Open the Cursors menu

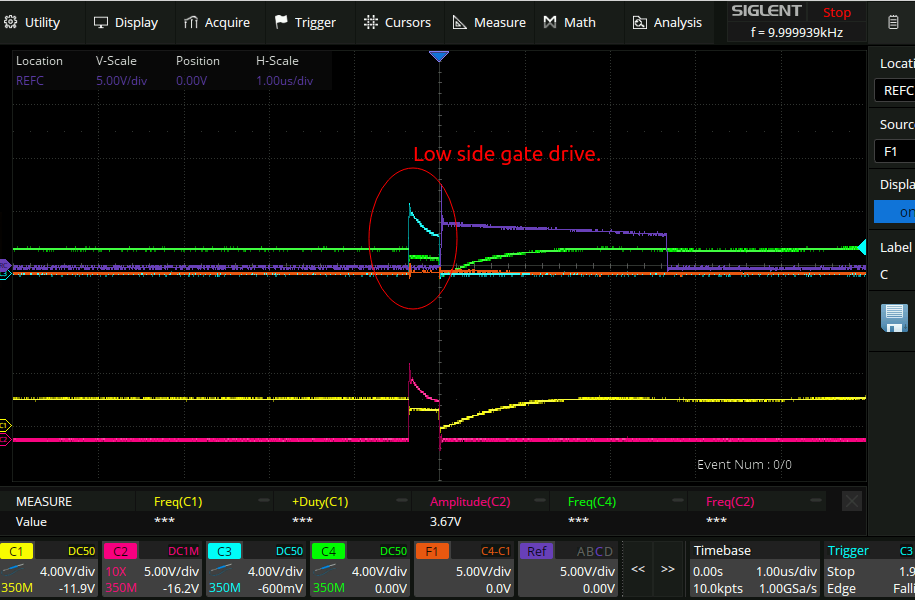(397, 22)
